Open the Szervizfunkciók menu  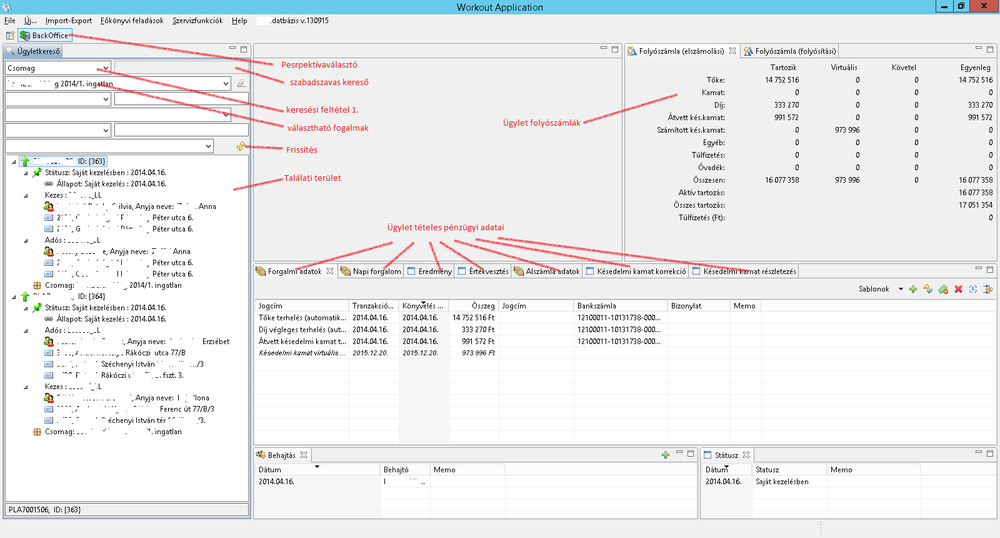198,20
